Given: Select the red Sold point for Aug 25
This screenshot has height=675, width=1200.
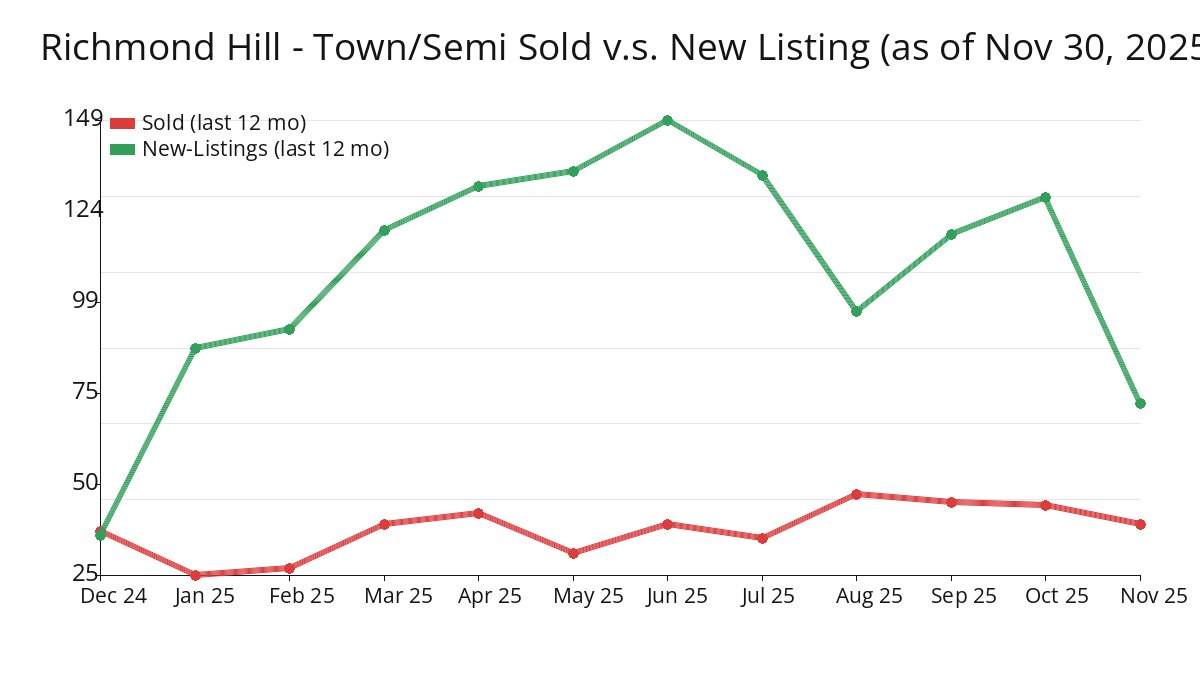Looking at the screenshot, I should coord(856,494).
